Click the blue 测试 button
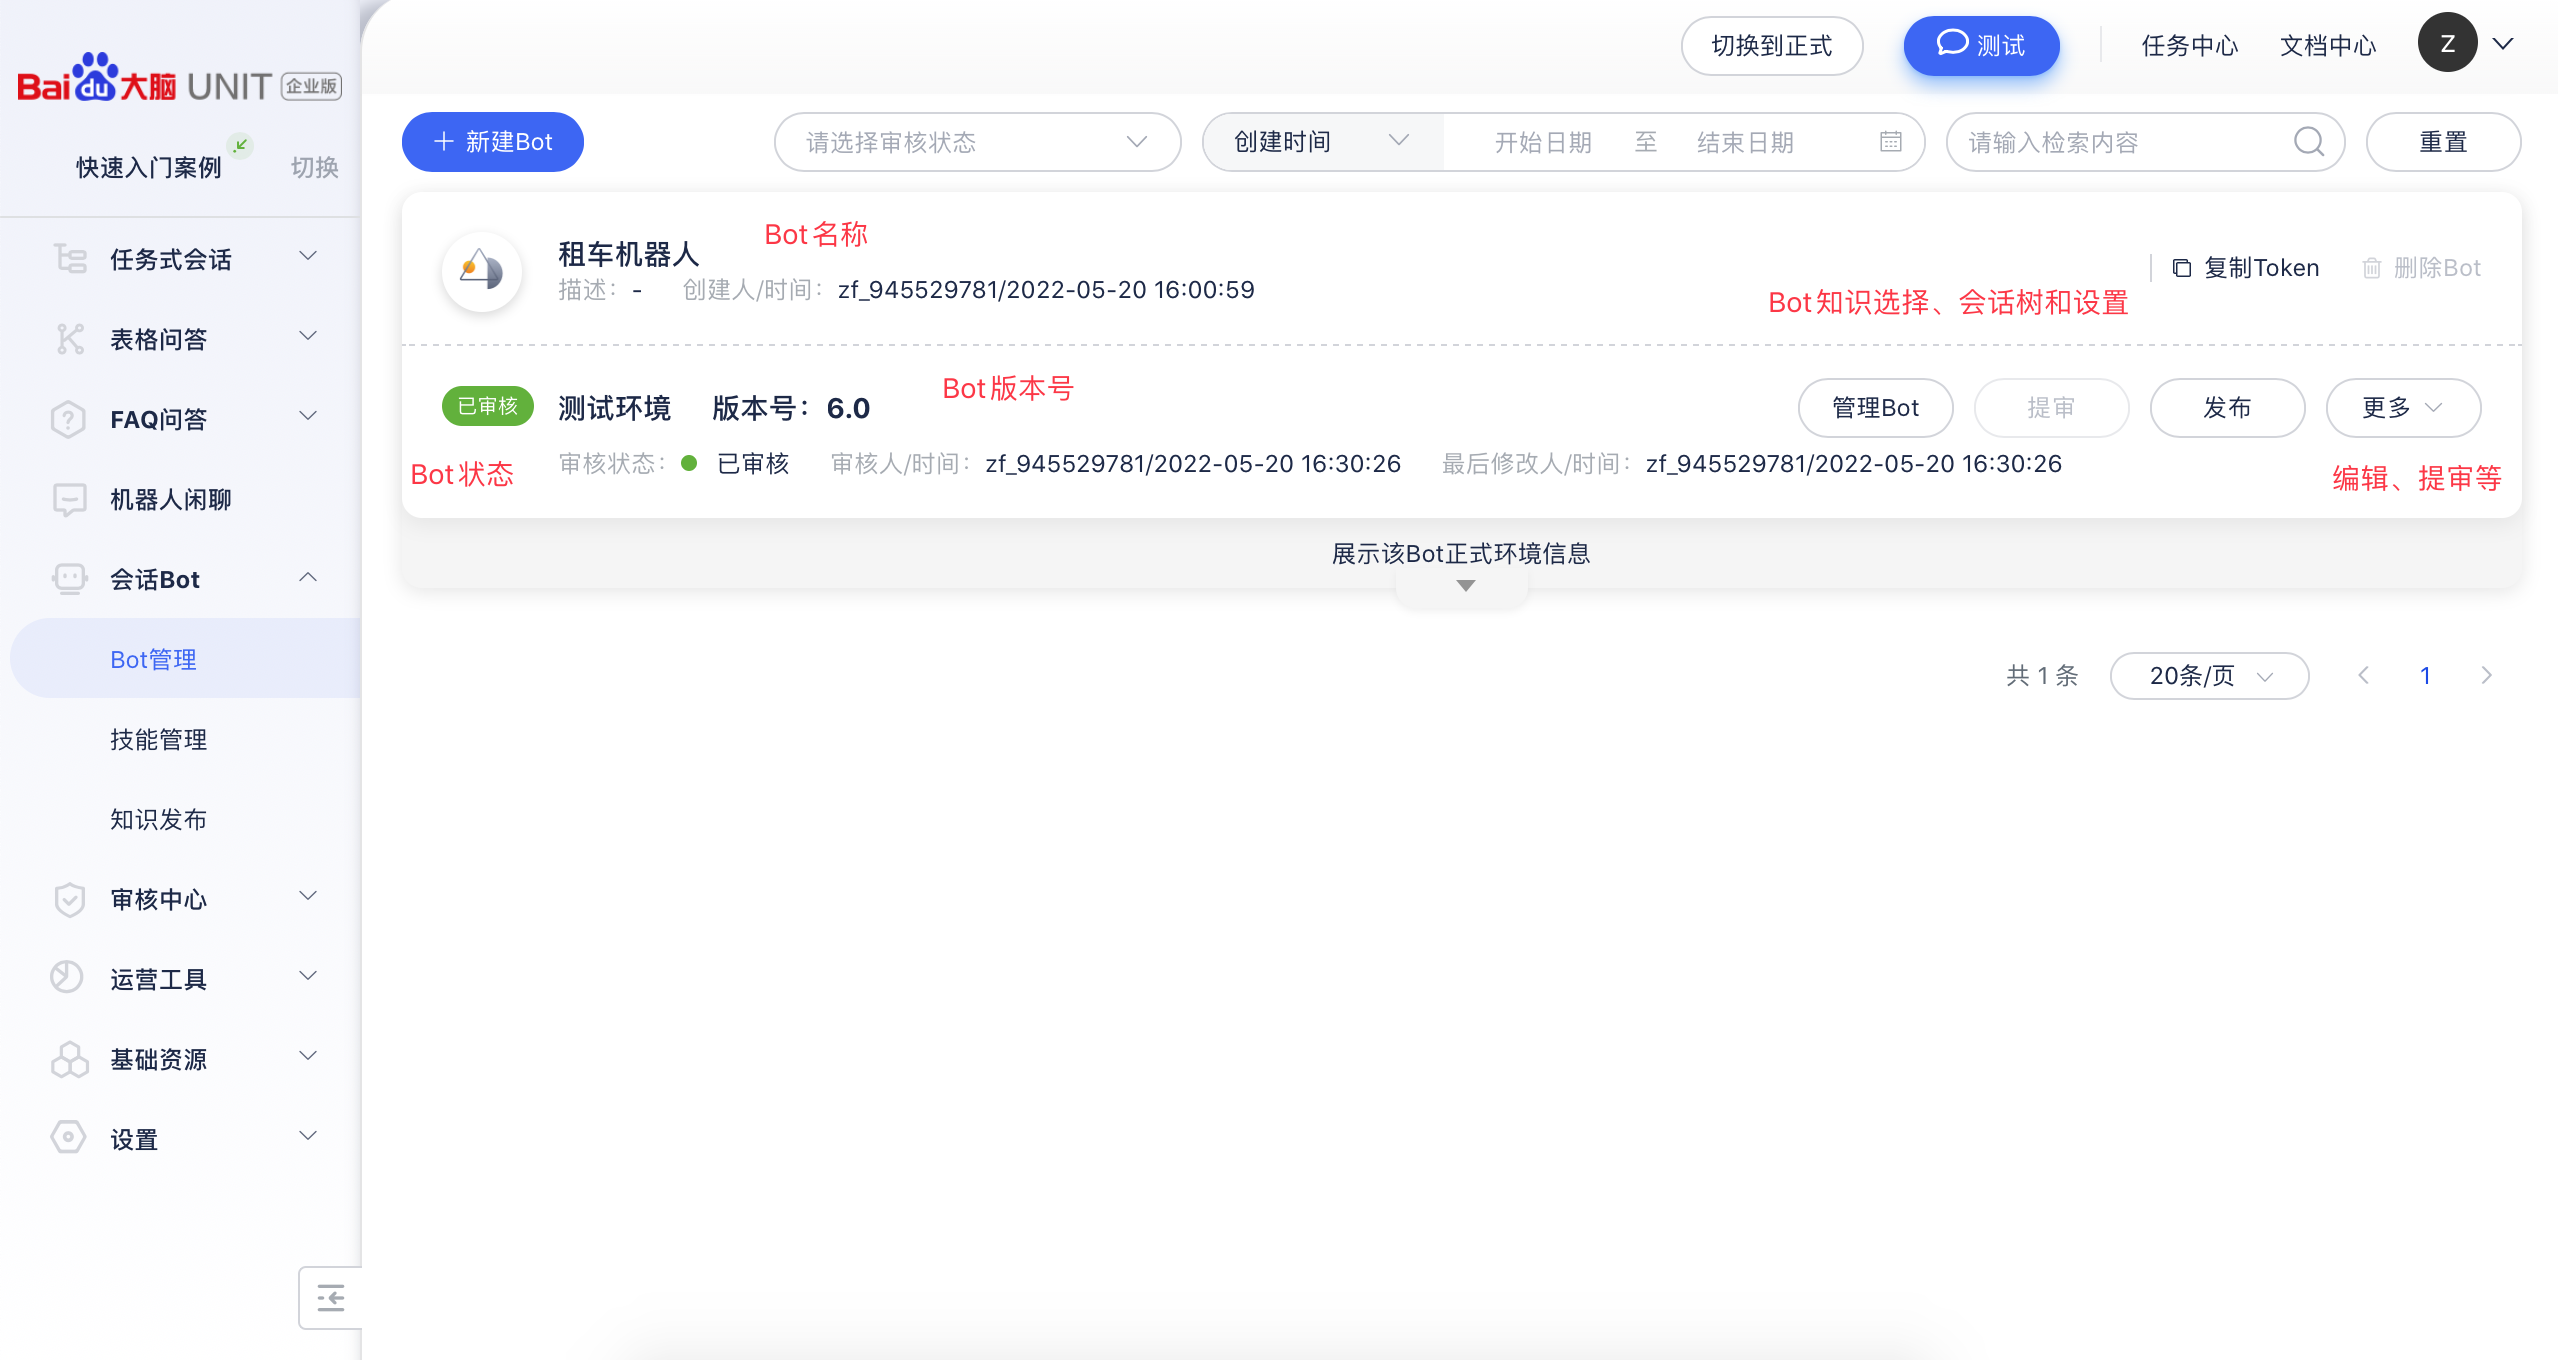This screenshot has width=2558, height=1360. [x=1981, y=46]
